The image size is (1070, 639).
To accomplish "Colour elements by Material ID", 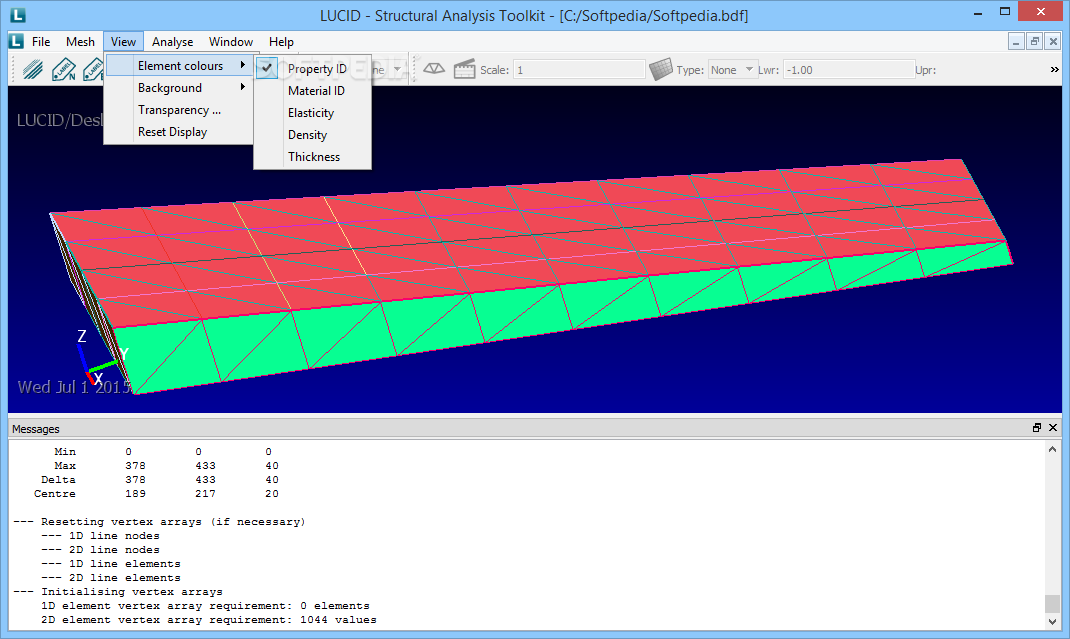I will click(x=313, y=91).
